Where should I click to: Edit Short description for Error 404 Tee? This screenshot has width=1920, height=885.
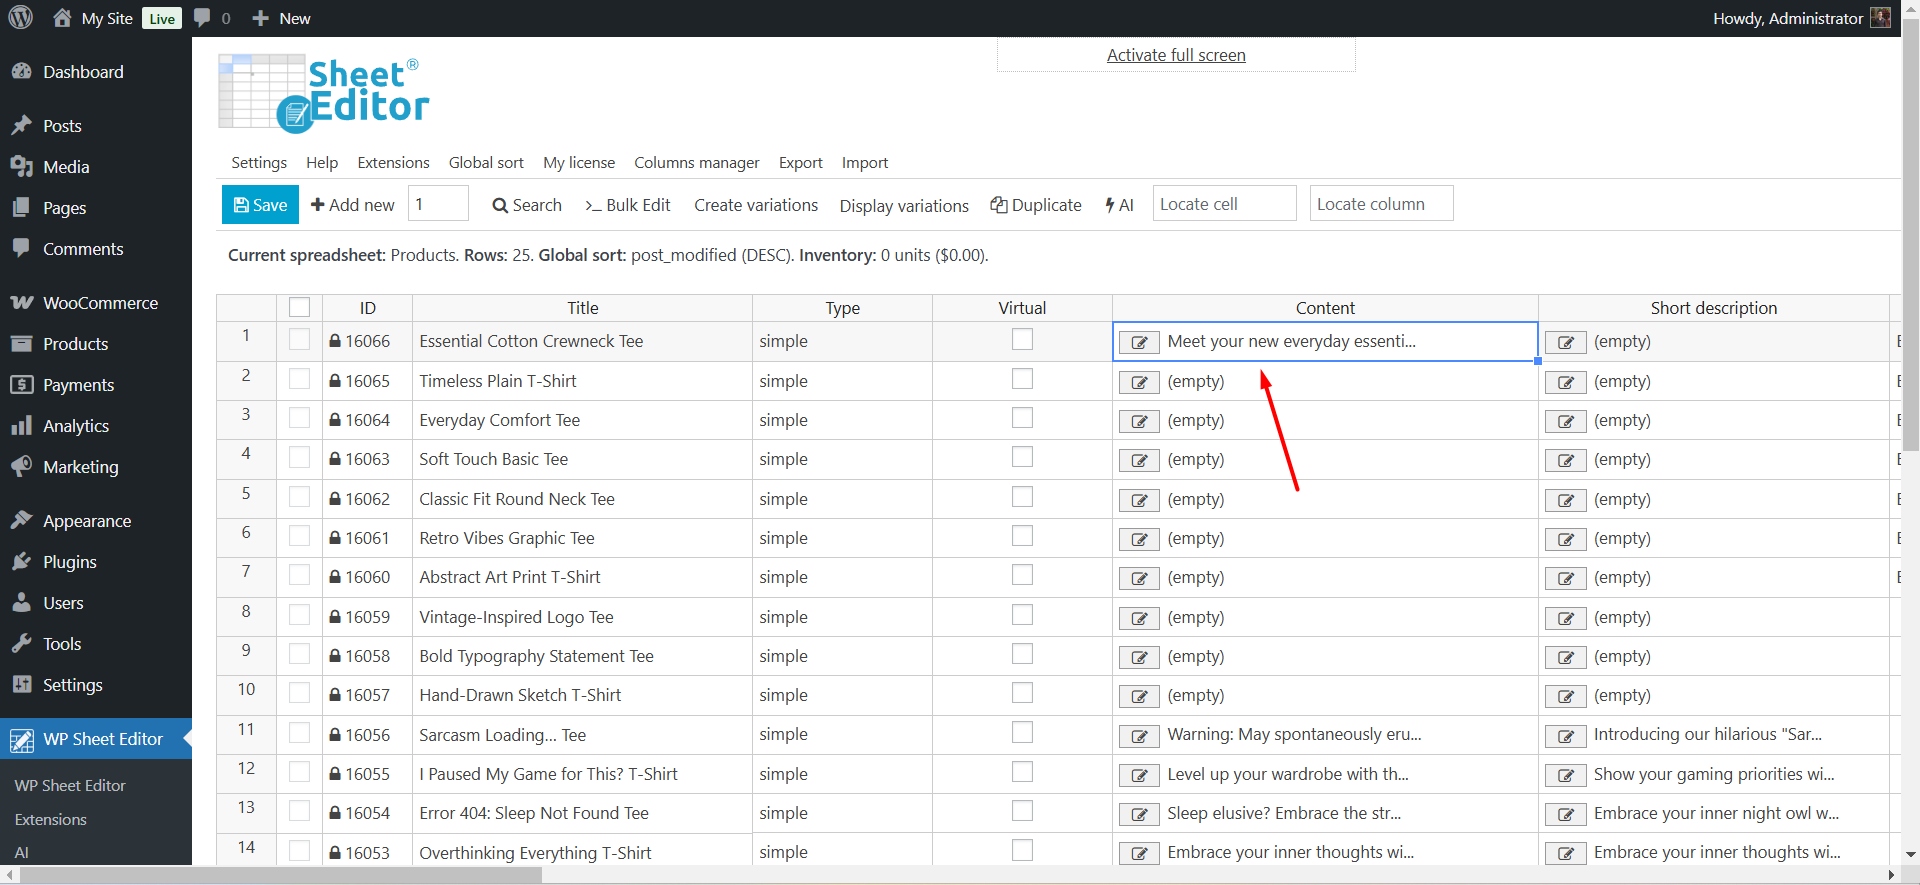point(1566,814)
